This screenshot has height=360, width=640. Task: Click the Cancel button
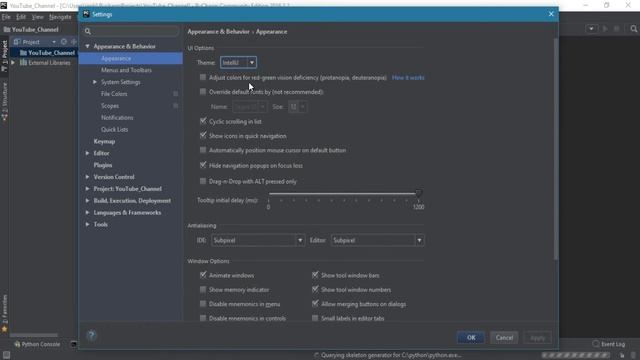pyautogui.click(x=504, y=338)
